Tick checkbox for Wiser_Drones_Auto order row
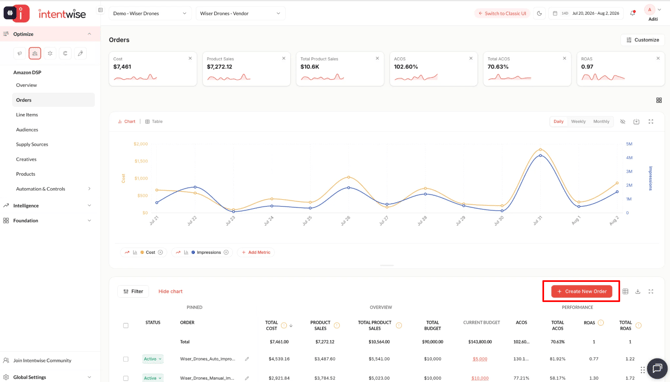 click(x=126, y=359)
